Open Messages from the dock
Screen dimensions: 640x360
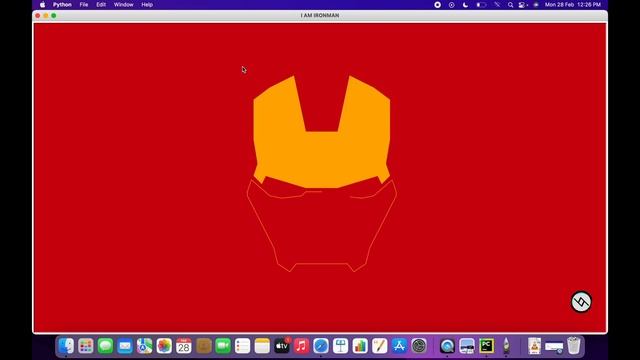[x=105, y=346]
